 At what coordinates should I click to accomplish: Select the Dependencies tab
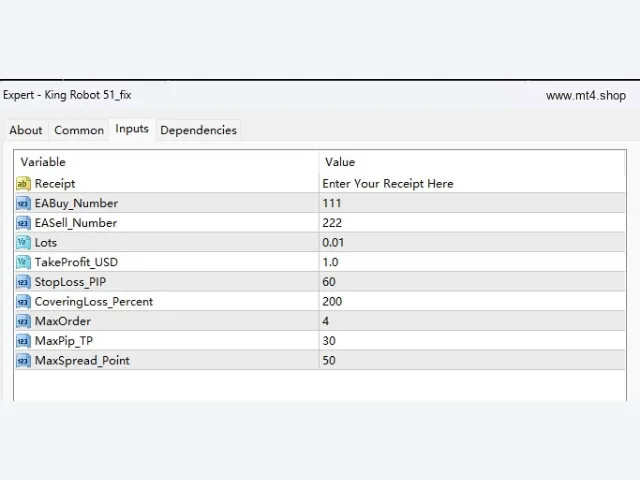(x=198, y=130)
